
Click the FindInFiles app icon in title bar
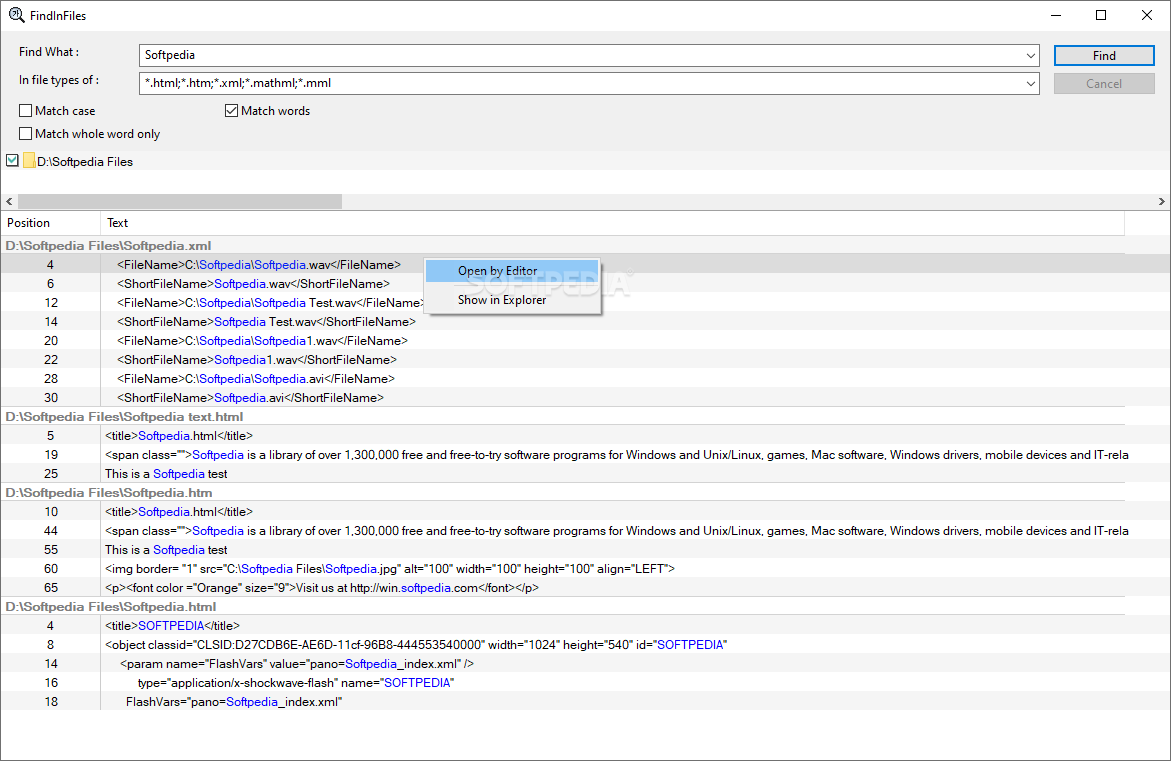(16, 15)
